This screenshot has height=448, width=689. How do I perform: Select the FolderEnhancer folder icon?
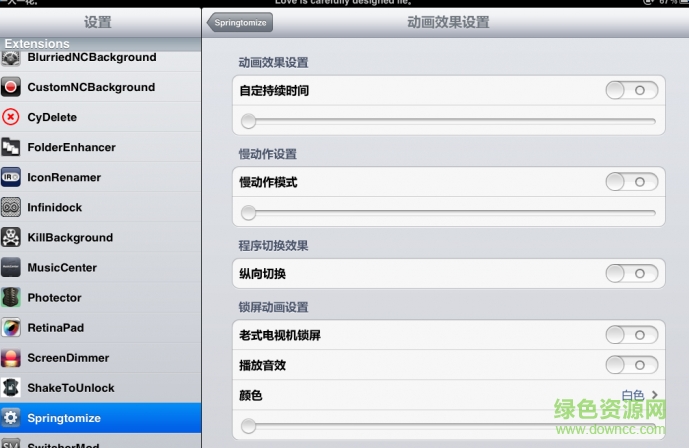pyautogui.click(x=11, y=147)
